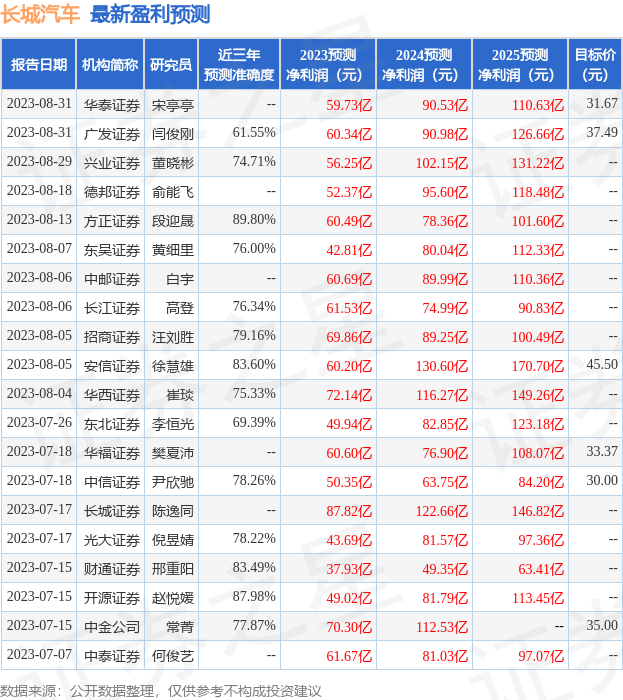Click researcher name 白宇
Screen dimensions: 623x700
pos(180,279)
